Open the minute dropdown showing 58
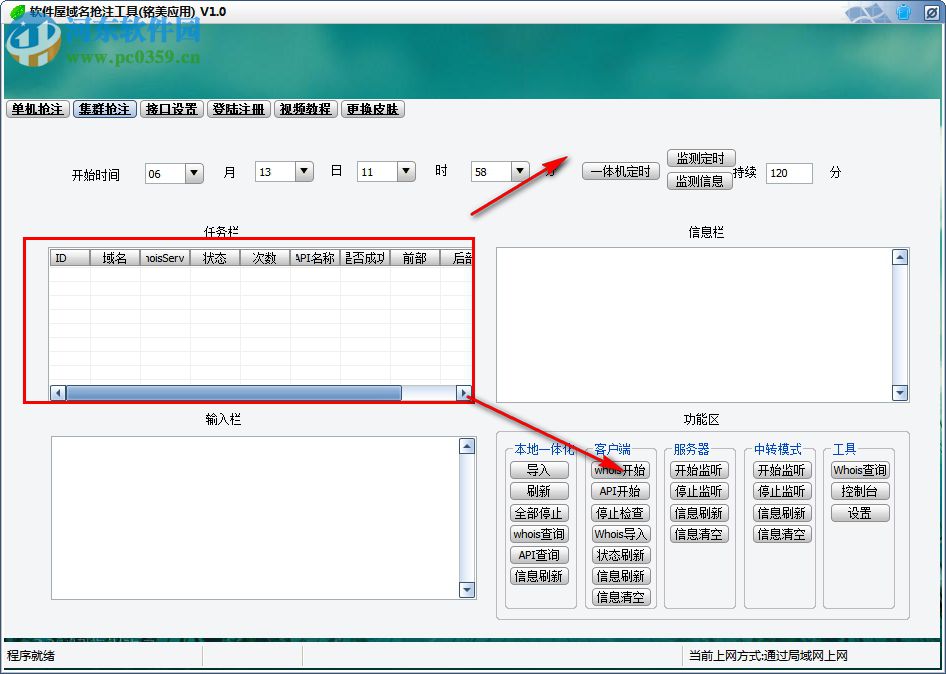Image resolution: width=946 pixels, height=674 pixels. [521, 171]
